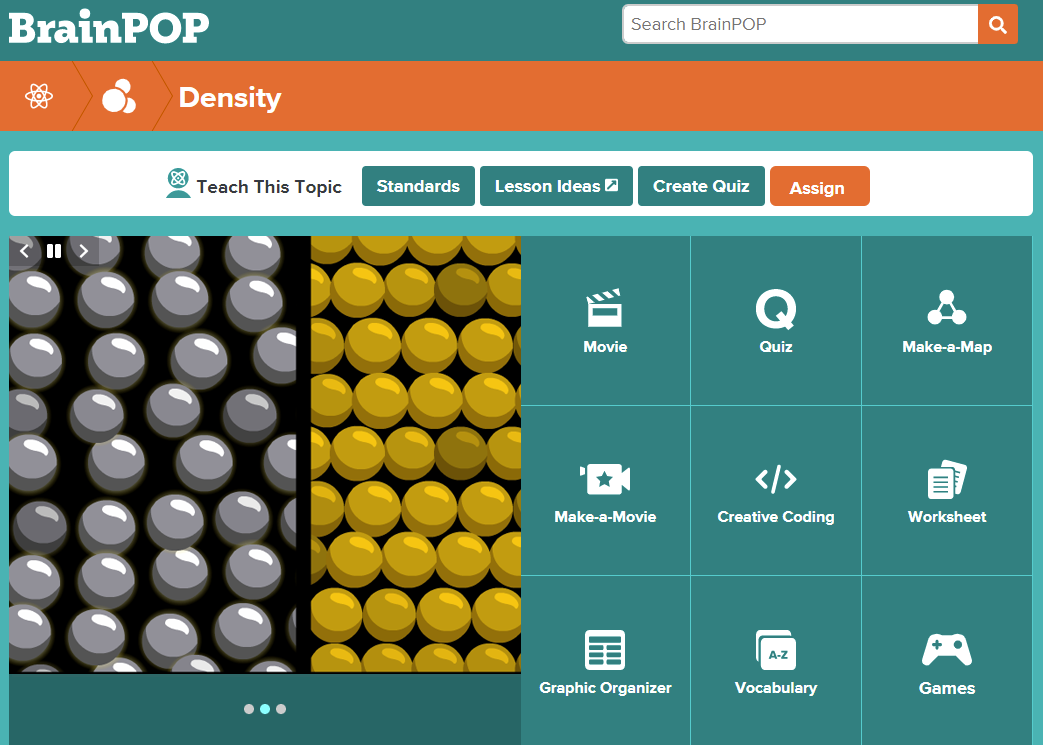Advance to the next slide
The height and width of the screenshot is (745, 1043).
(x=84, y=251)
